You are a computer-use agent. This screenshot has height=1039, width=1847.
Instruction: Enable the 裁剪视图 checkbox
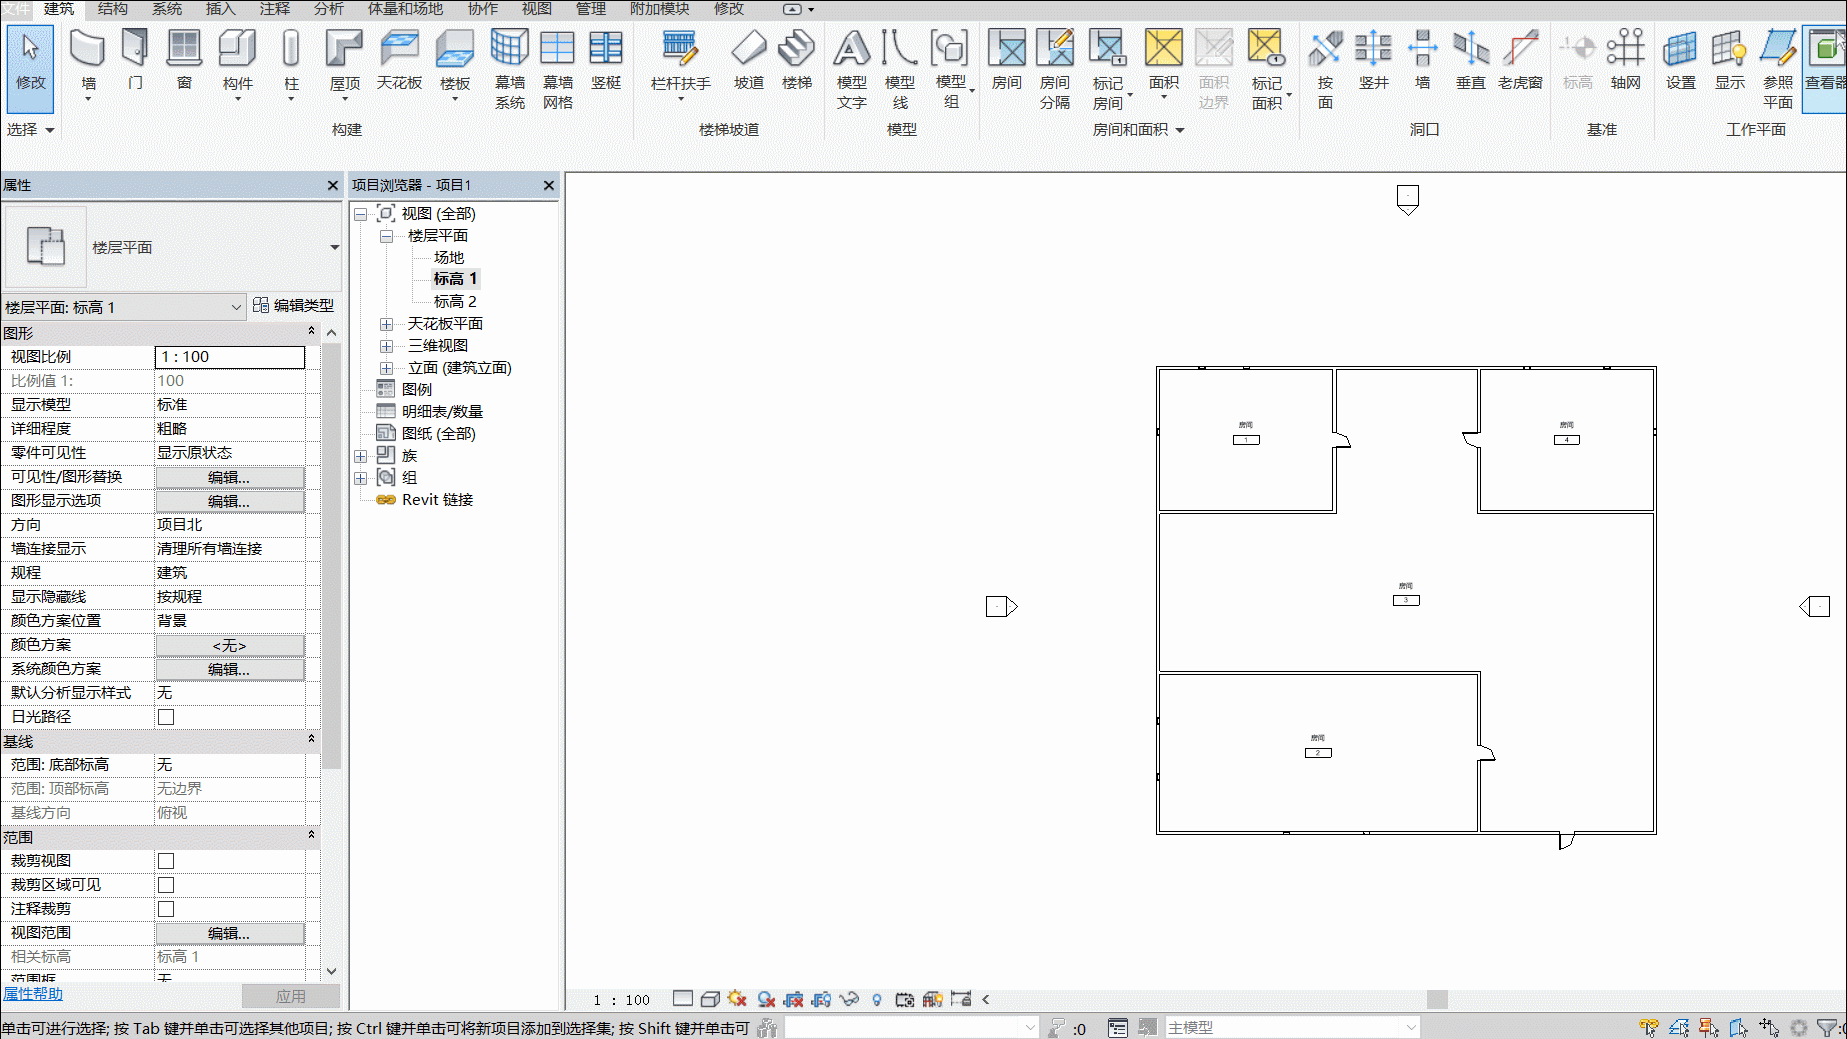(x=166, y=861)
